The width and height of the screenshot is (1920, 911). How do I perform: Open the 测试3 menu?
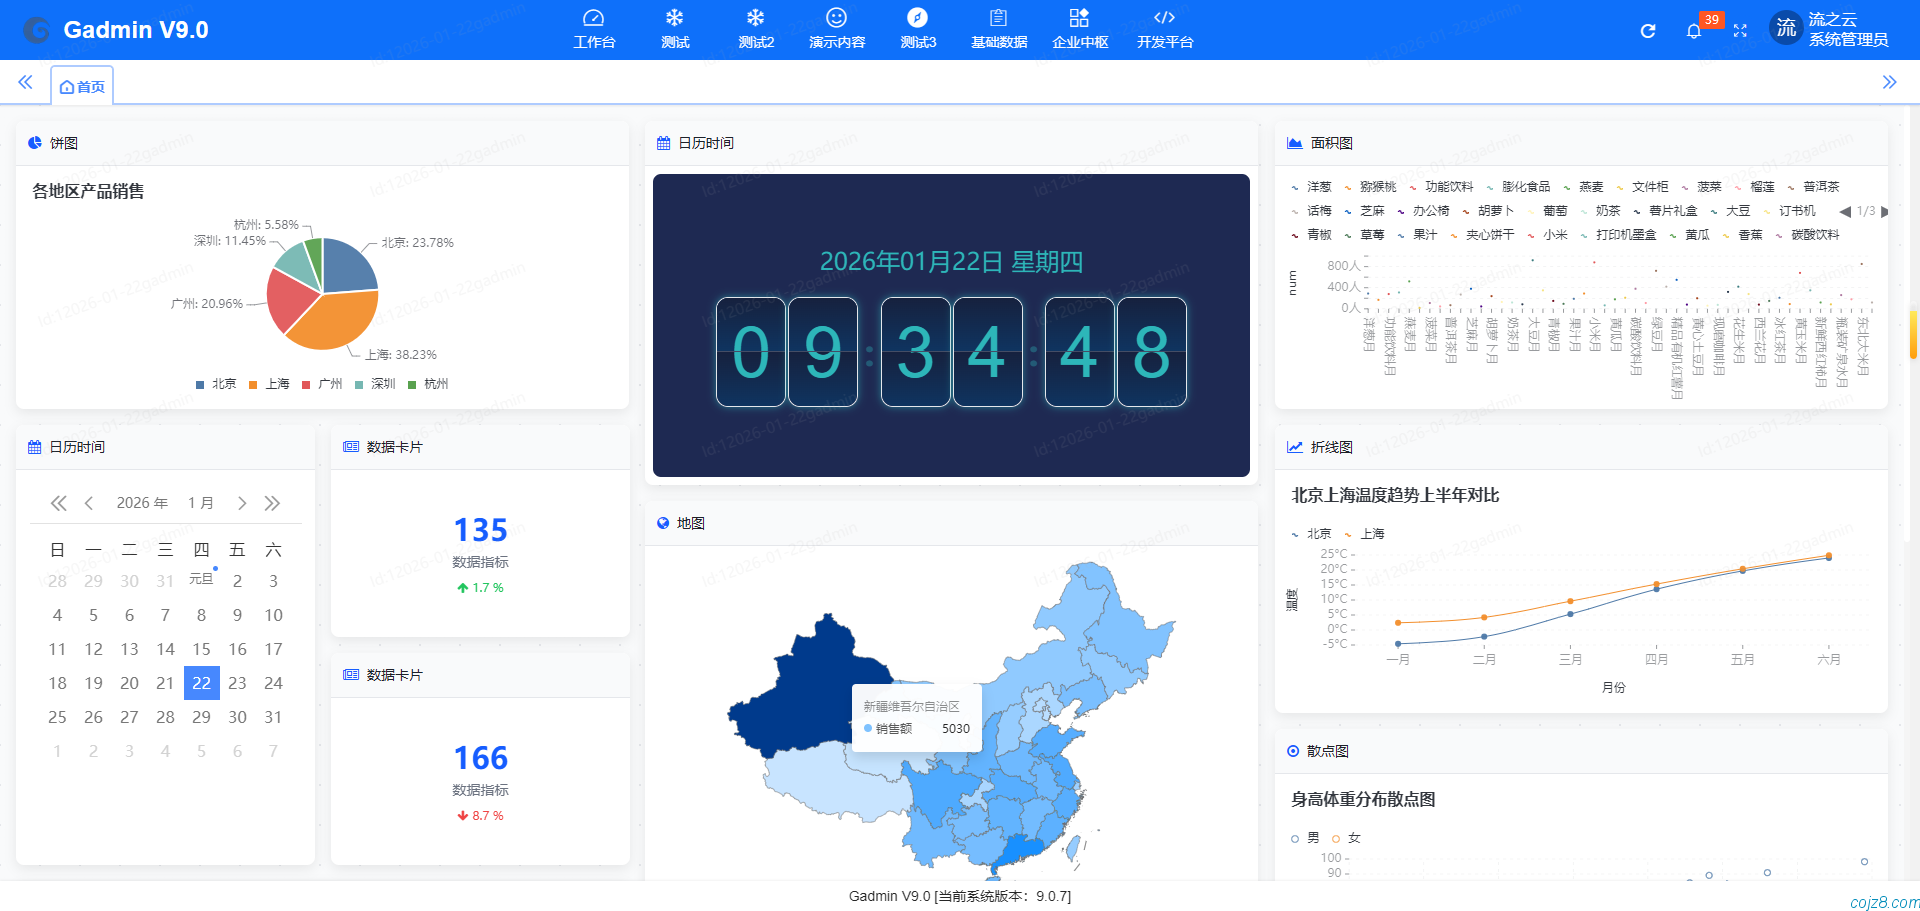(x=918, y=29)
